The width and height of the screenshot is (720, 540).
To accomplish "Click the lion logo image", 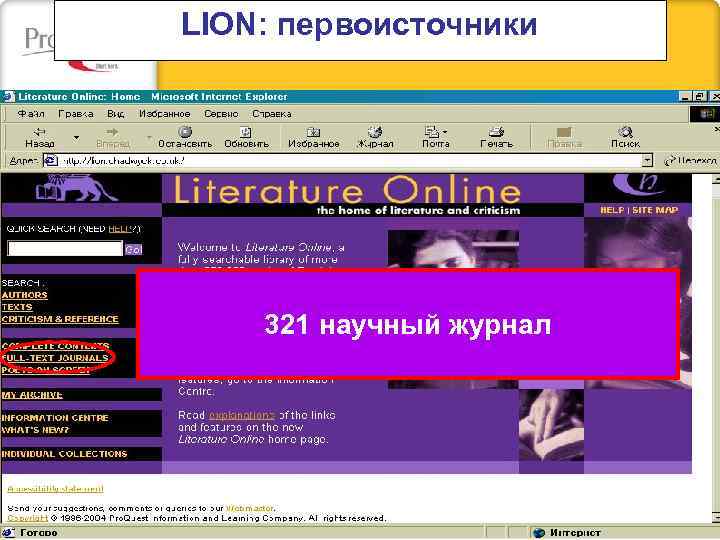I will (x=76, y=188).
